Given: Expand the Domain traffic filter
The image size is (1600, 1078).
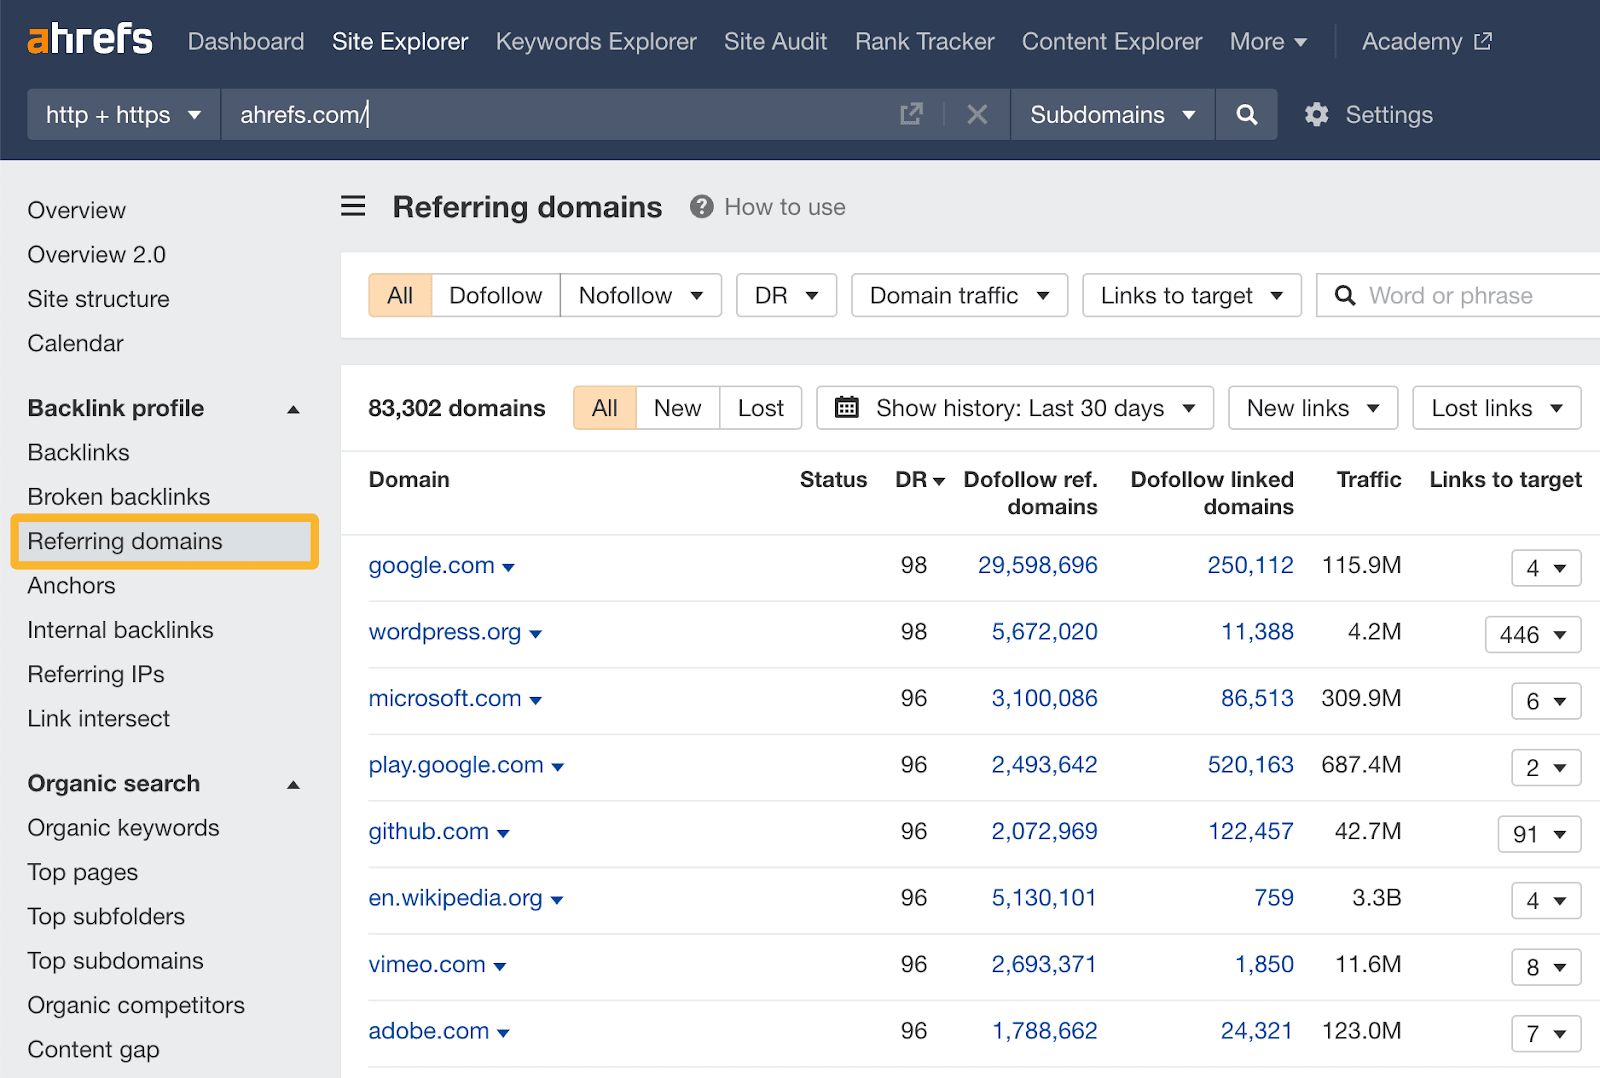Looking at the screenshot, I should click(957, 295).
